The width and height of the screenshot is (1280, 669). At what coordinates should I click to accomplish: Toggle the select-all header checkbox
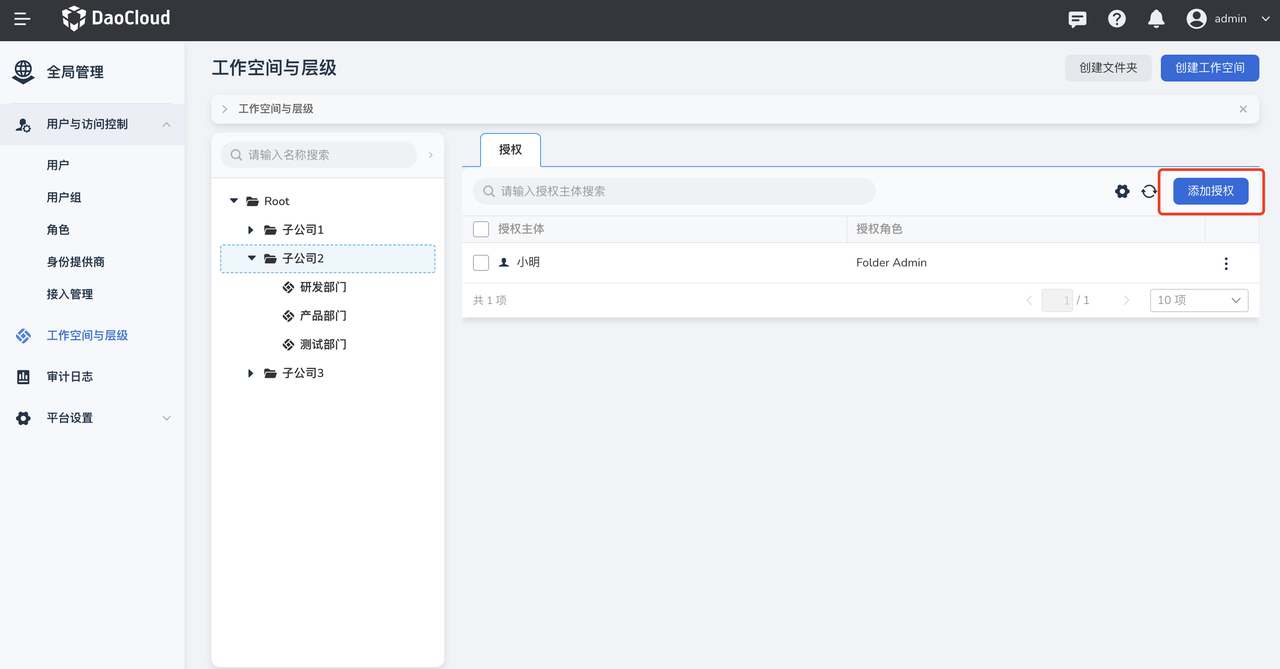point(481,229)
